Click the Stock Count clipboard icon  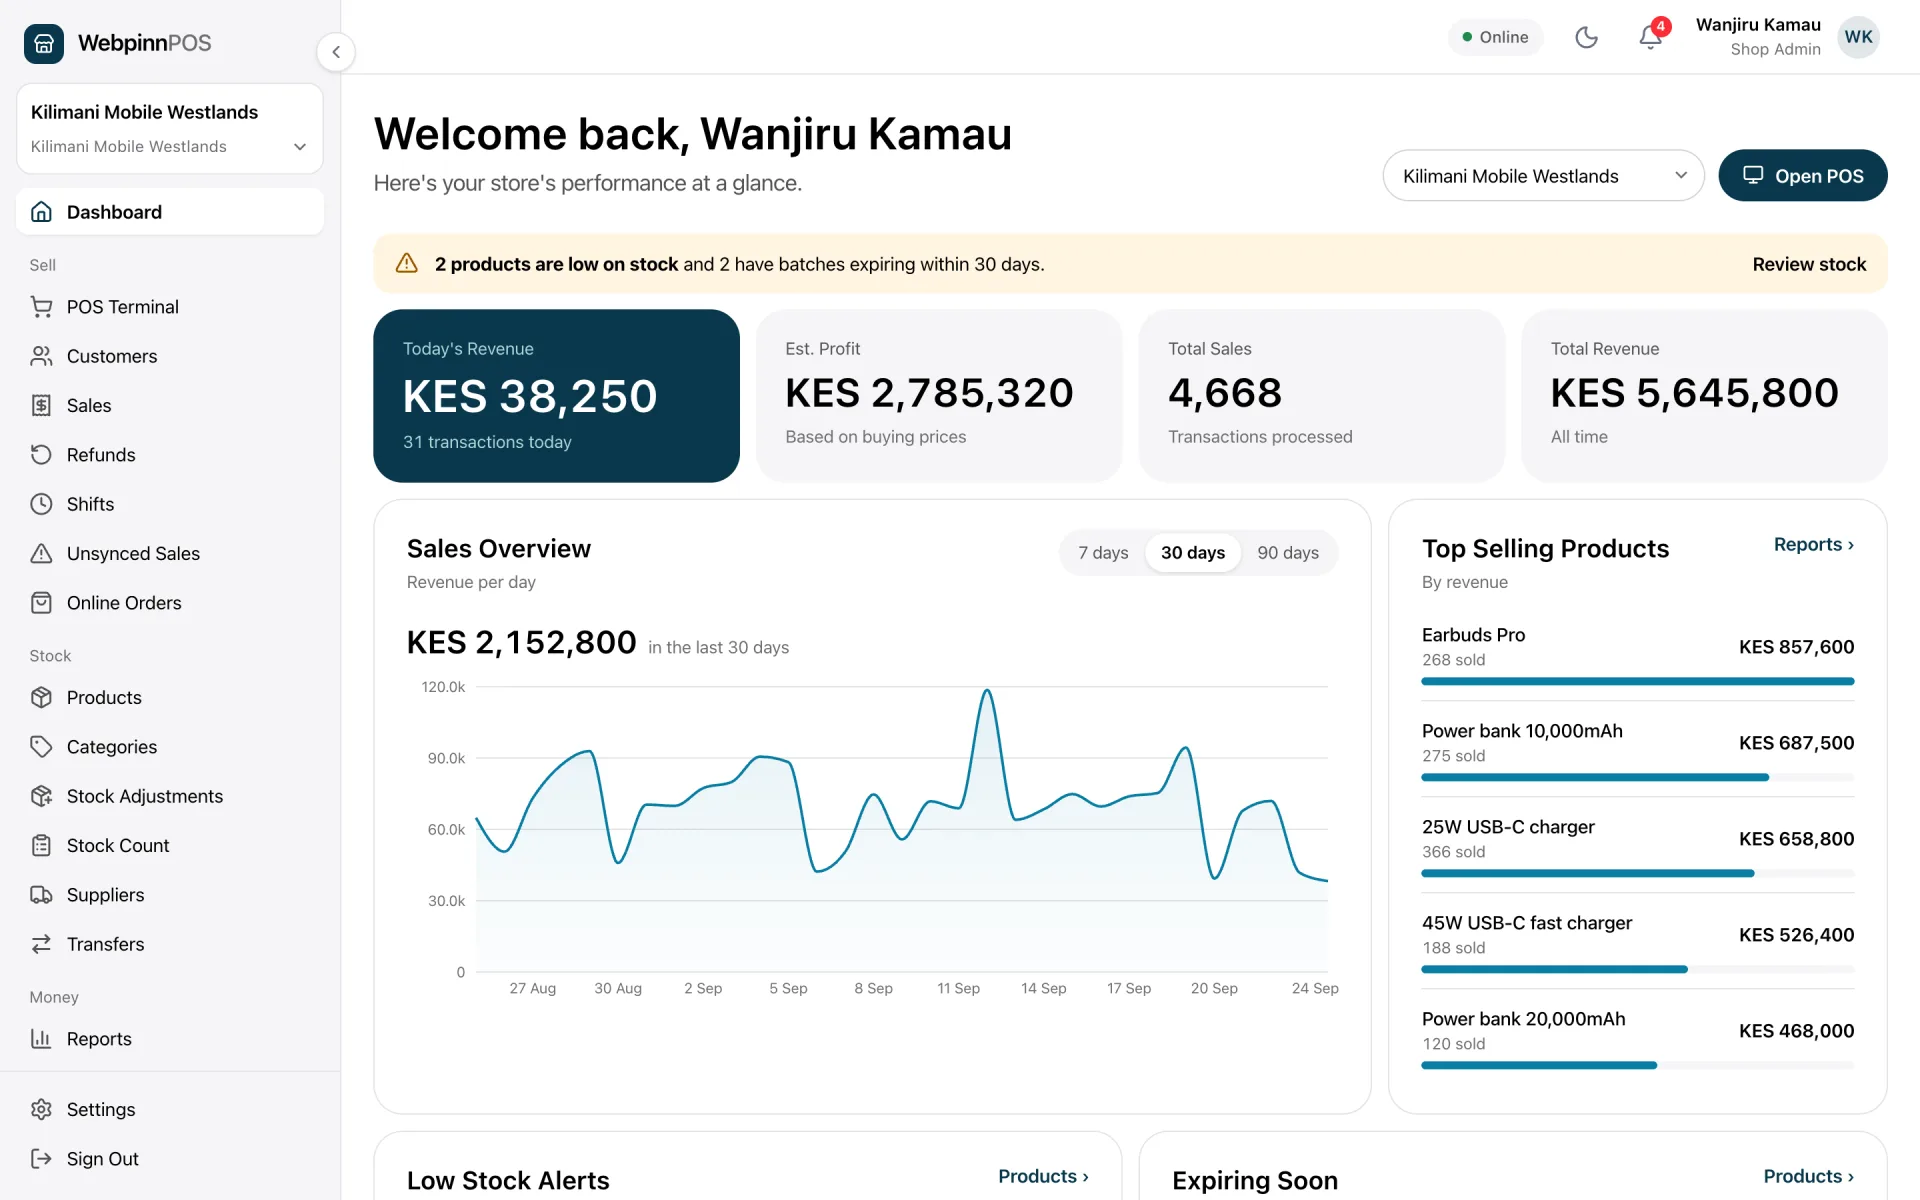click(41, 845)
